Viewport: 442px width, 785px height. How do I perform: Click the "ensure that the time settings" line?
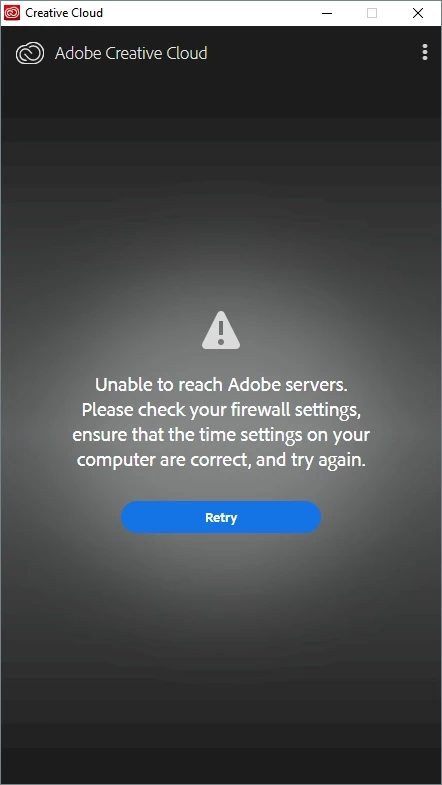(221, 435)
